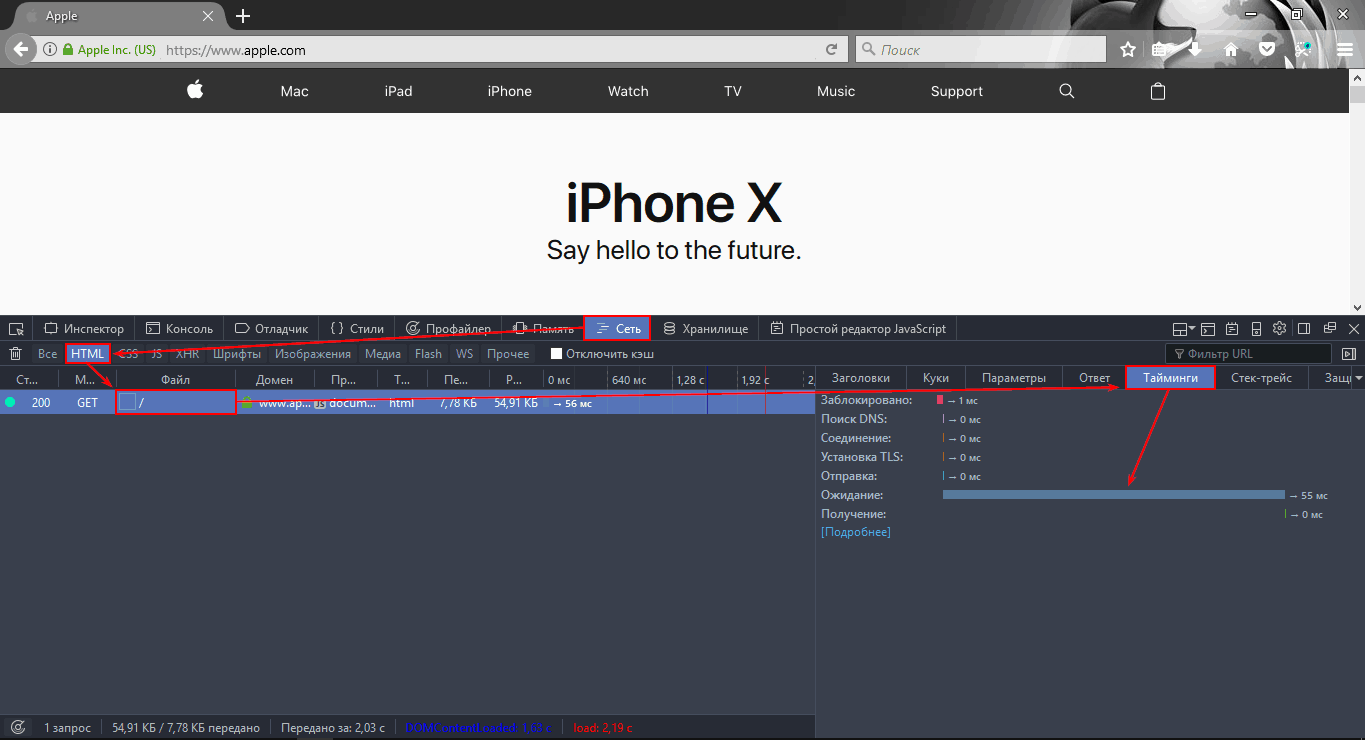Viewport: 1365px width, 740px height.
Task: Open Простой редактор JavaScript tab
Action: 858,328
